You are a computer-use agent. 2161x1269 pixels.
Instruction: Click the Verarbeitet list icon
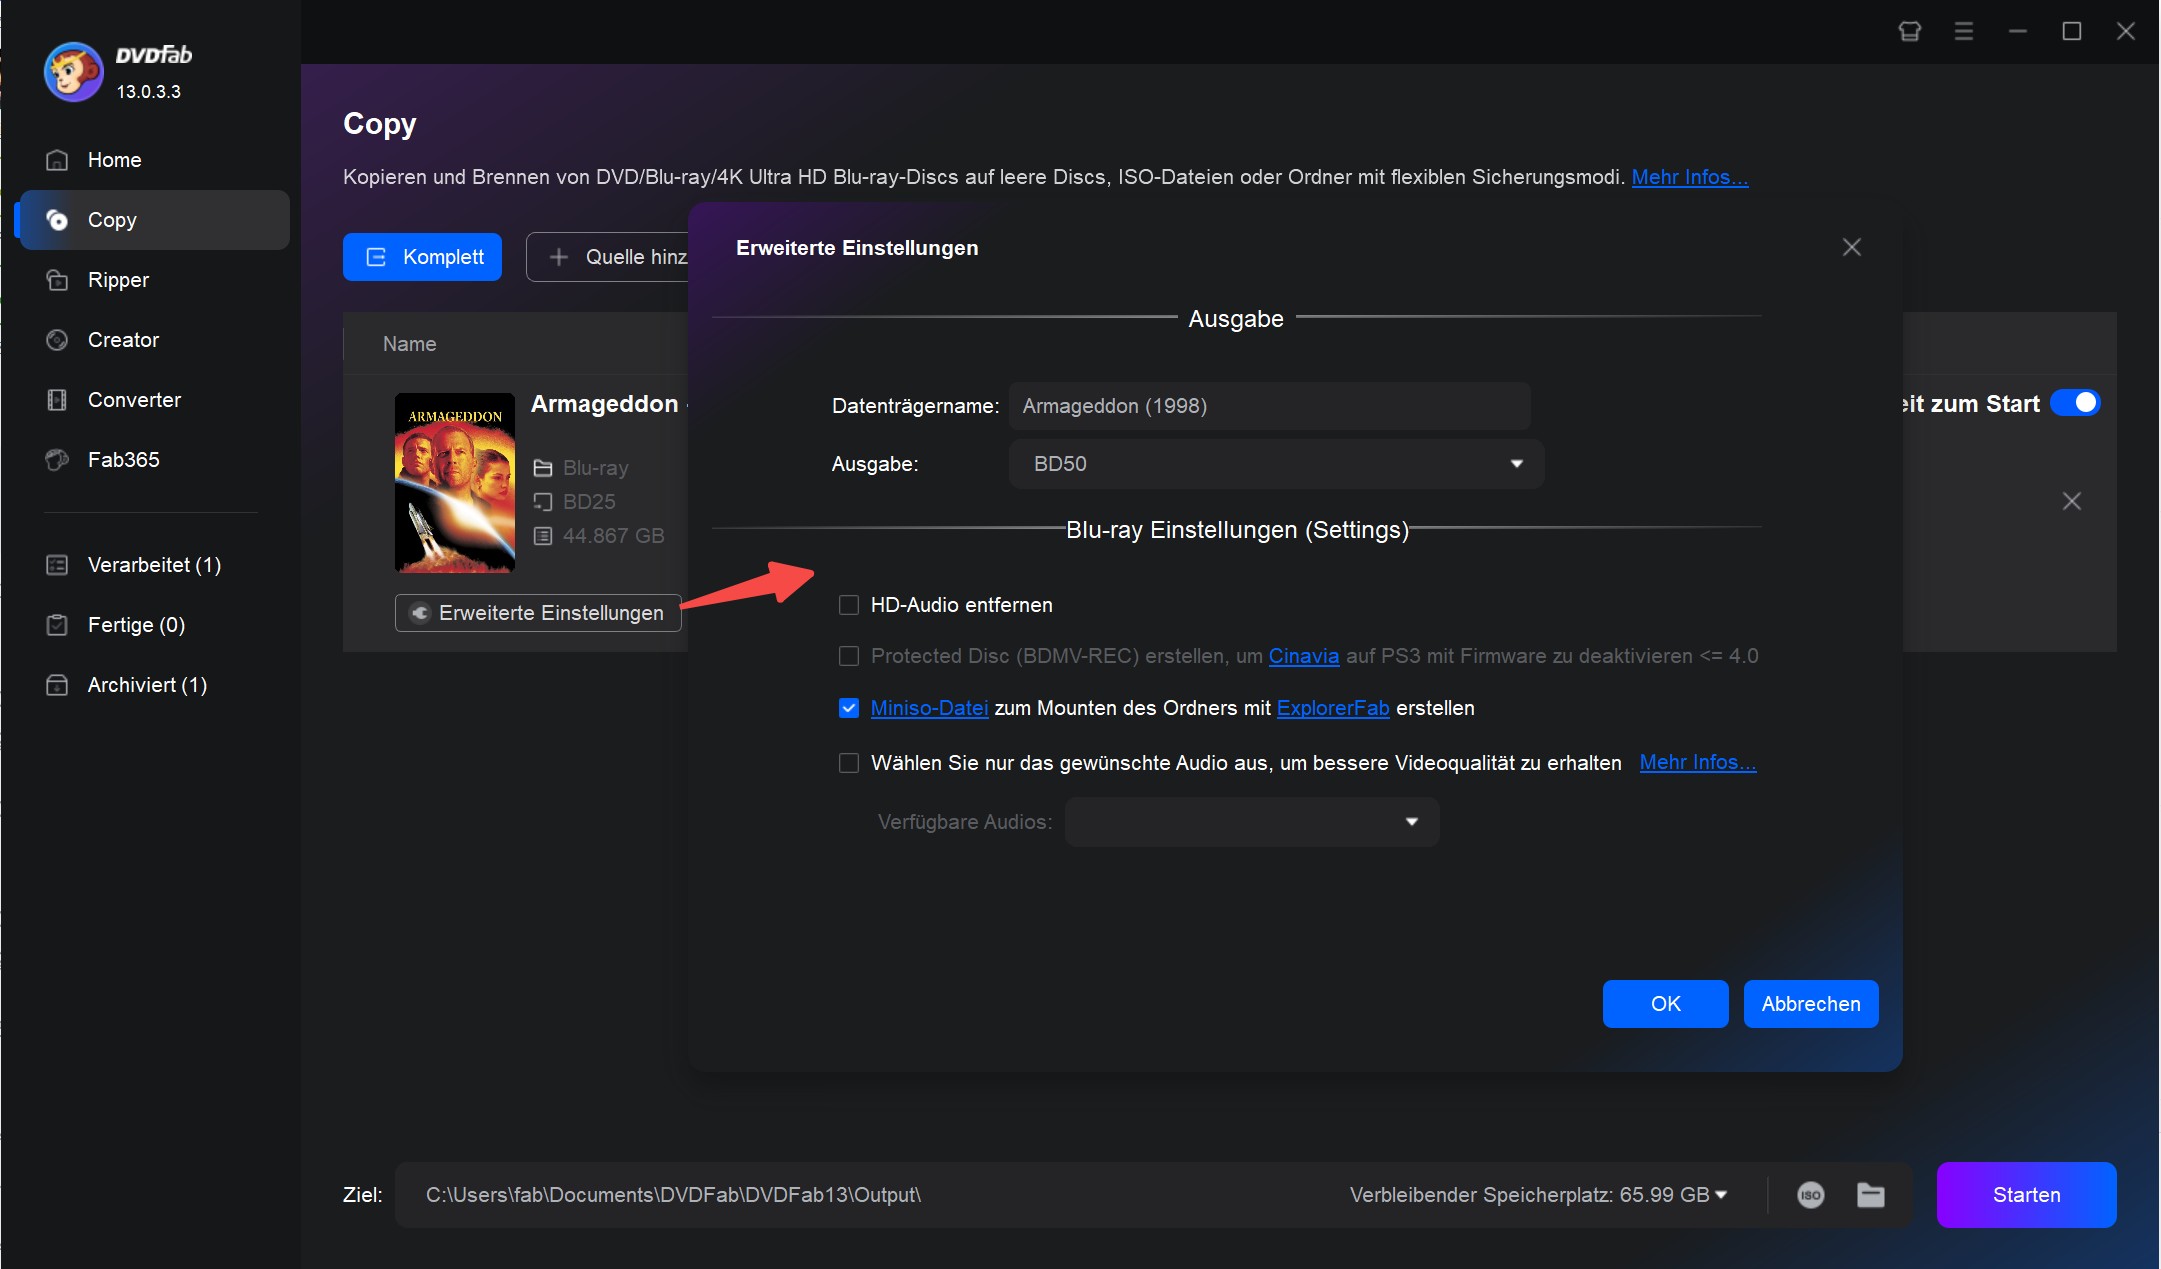[x=57, y=565]
